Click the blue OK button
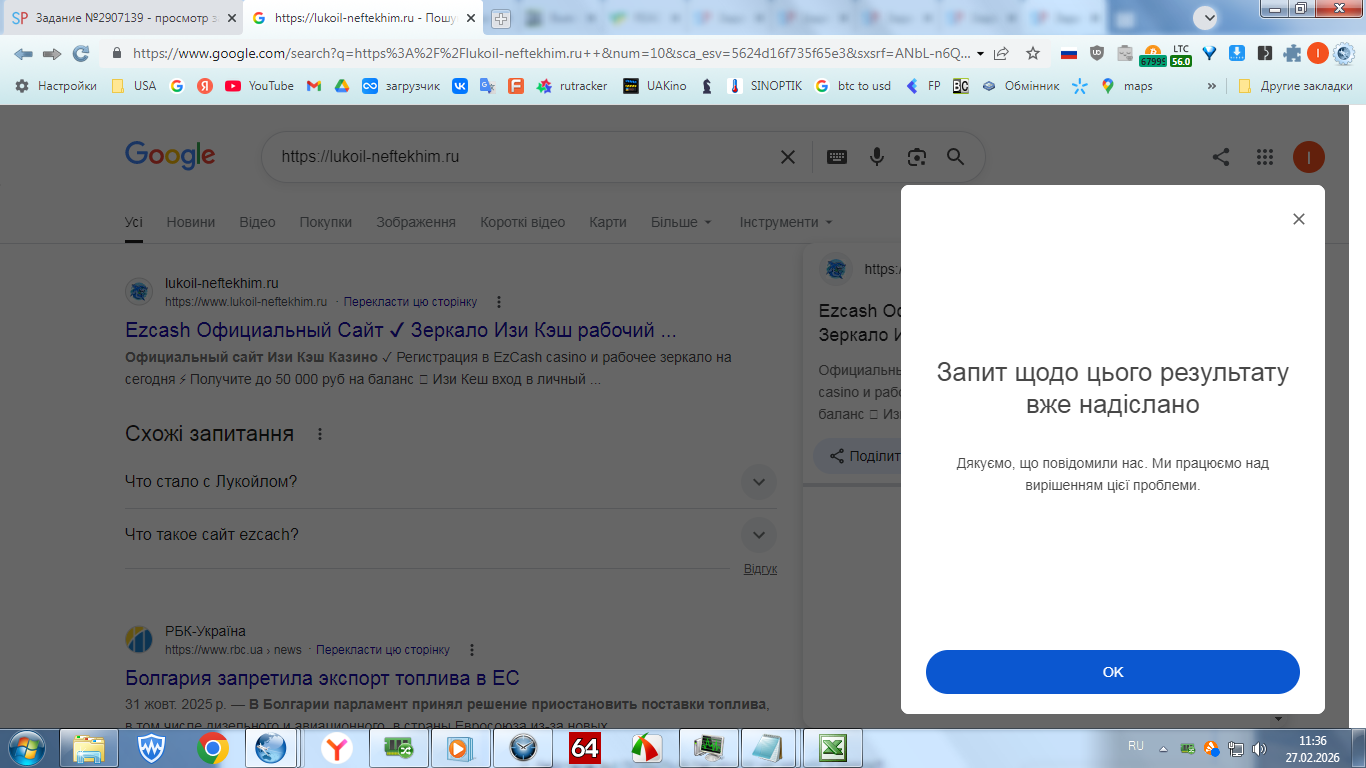 1113,672
